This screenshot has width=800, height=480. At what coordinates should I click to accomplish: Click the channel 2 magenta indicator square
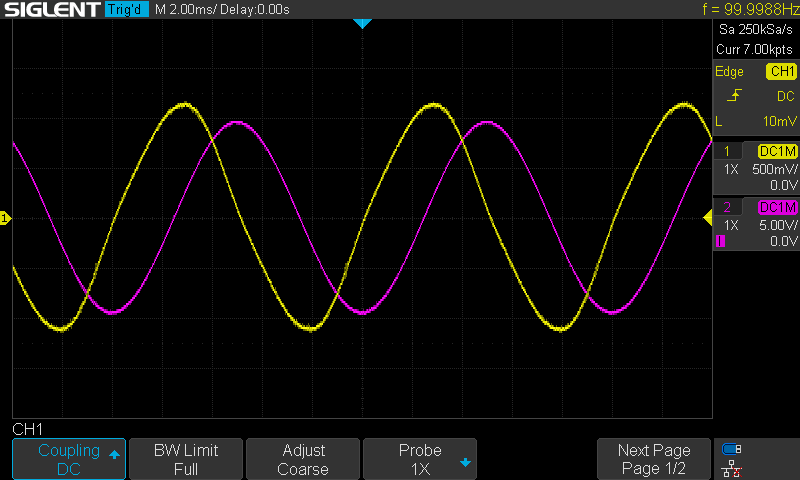click(x=720, y=241)
